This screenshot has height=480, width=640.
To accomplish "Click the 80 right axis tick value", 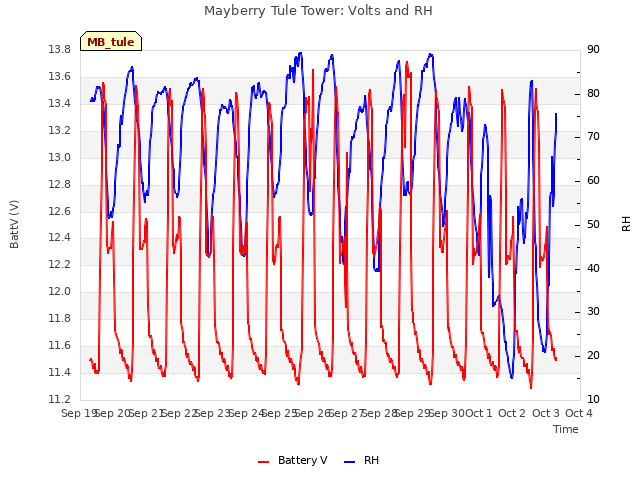I will point(593,93).
